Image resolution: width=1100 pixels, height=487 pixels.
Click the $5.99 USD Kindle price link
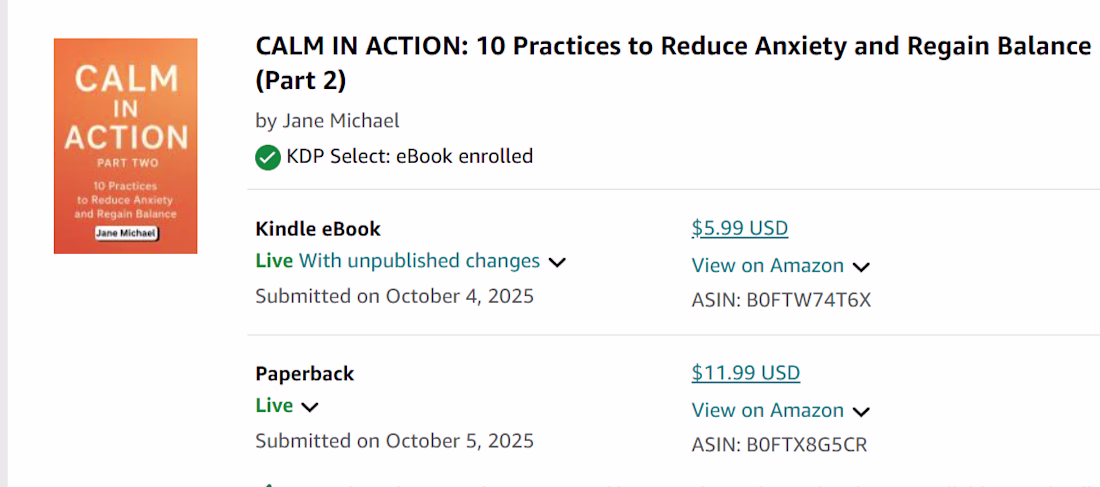coord(740,229)
